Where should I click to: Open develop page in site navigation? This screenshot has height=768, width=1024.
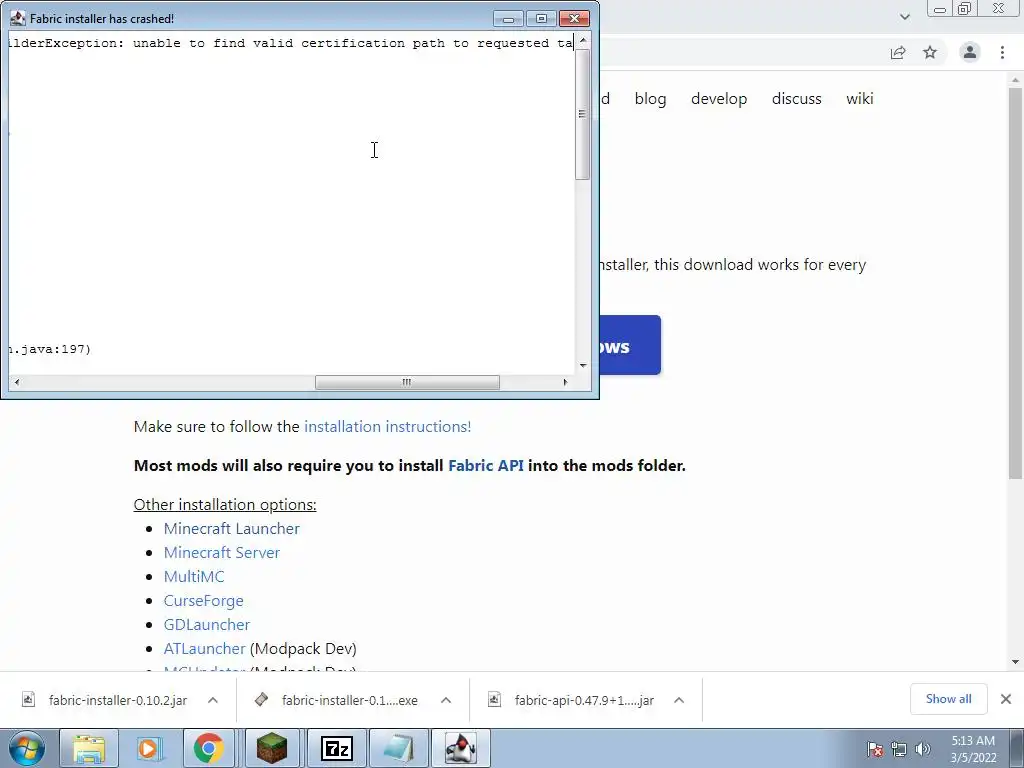tap(719, 99)
